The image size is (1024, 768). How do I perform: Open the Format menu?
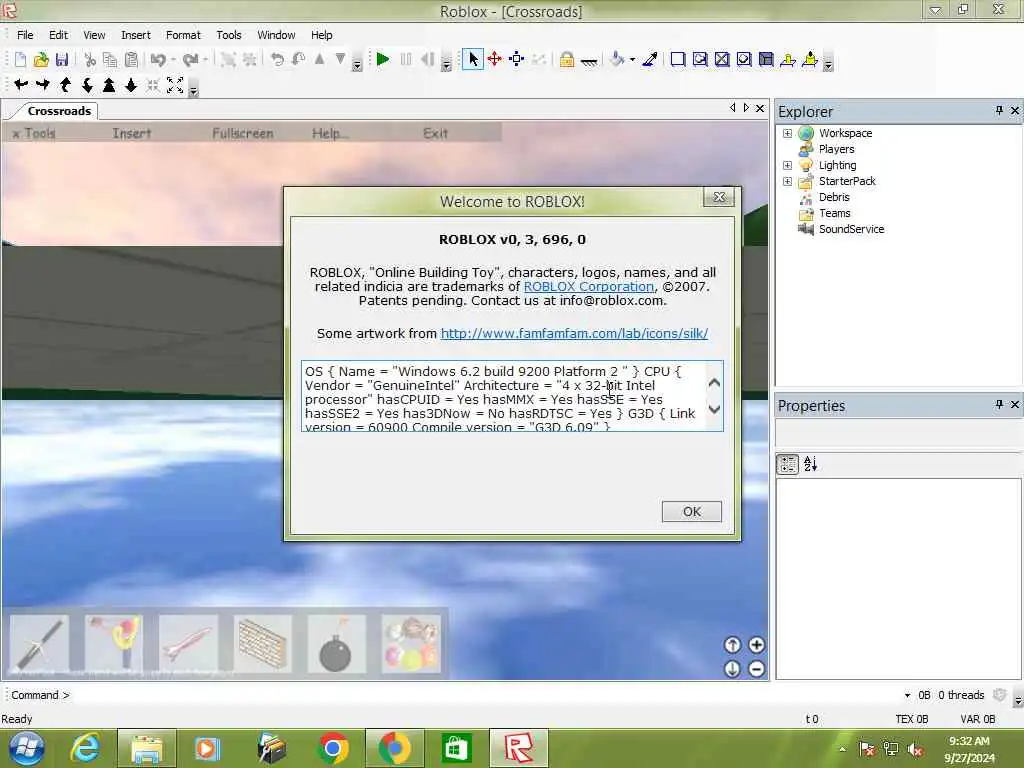[x=183, y=35]
